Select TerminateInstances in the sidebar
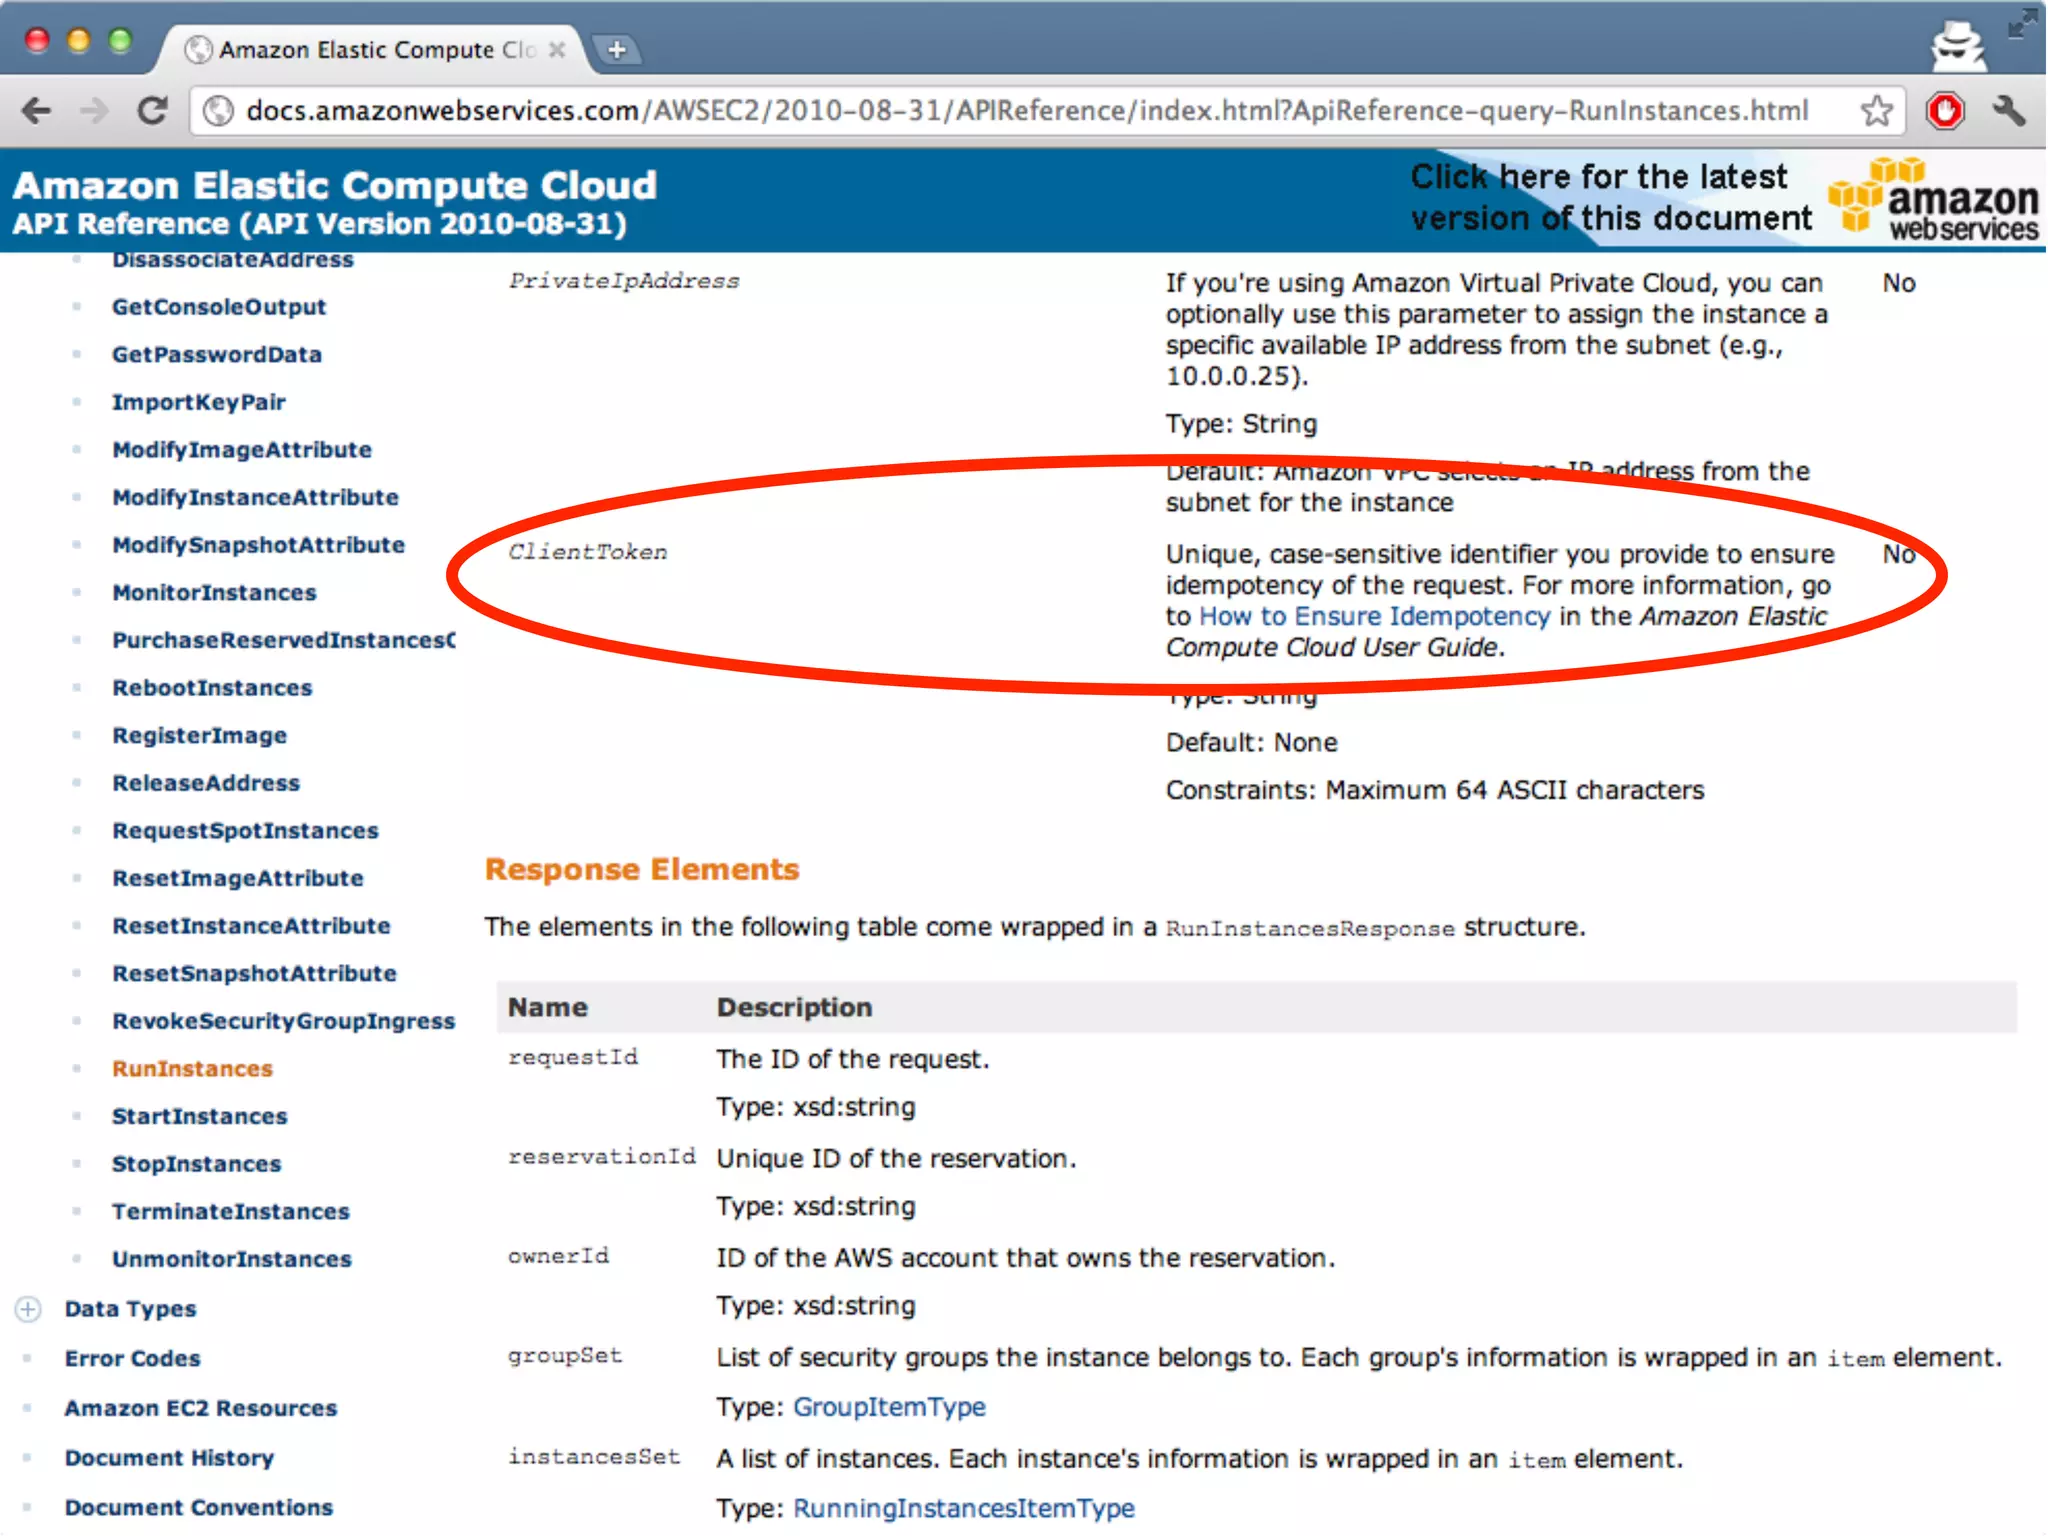 point(230,1211)
